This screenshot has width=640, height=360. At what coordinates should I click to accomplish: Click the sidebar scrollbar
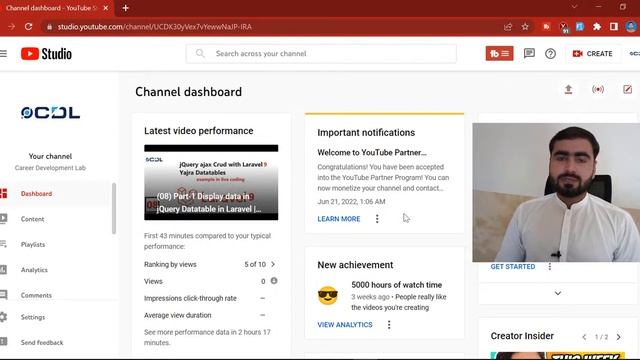click(114, 208)
